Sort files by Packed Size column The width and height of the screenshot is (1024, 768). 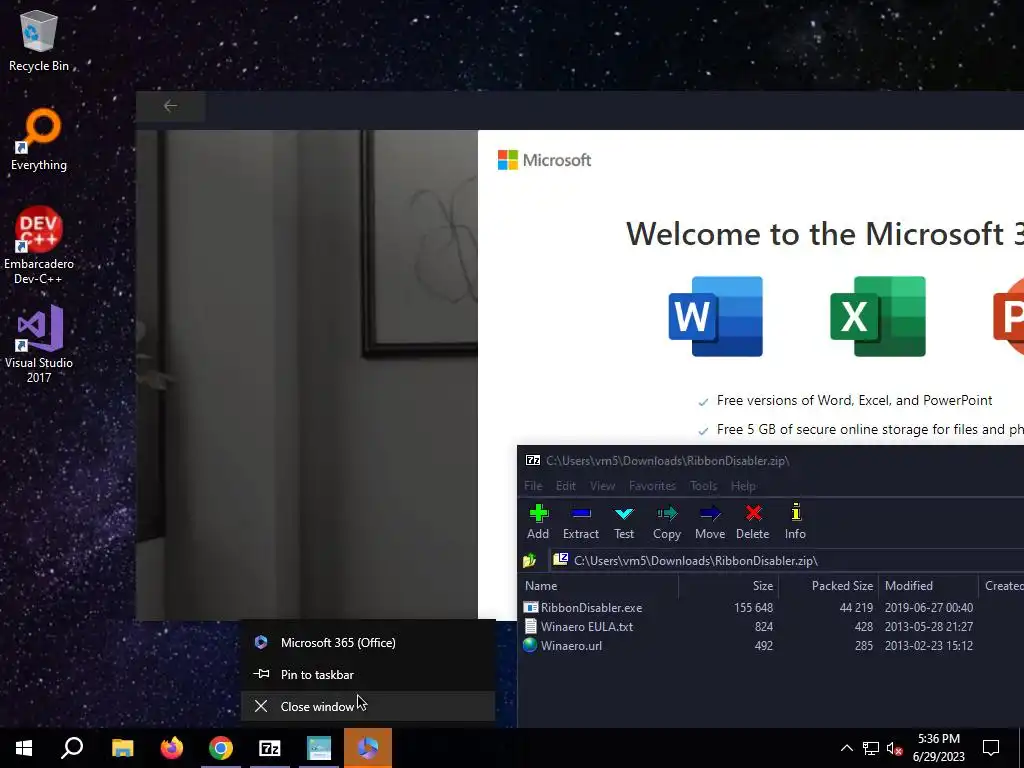point(829,586)
